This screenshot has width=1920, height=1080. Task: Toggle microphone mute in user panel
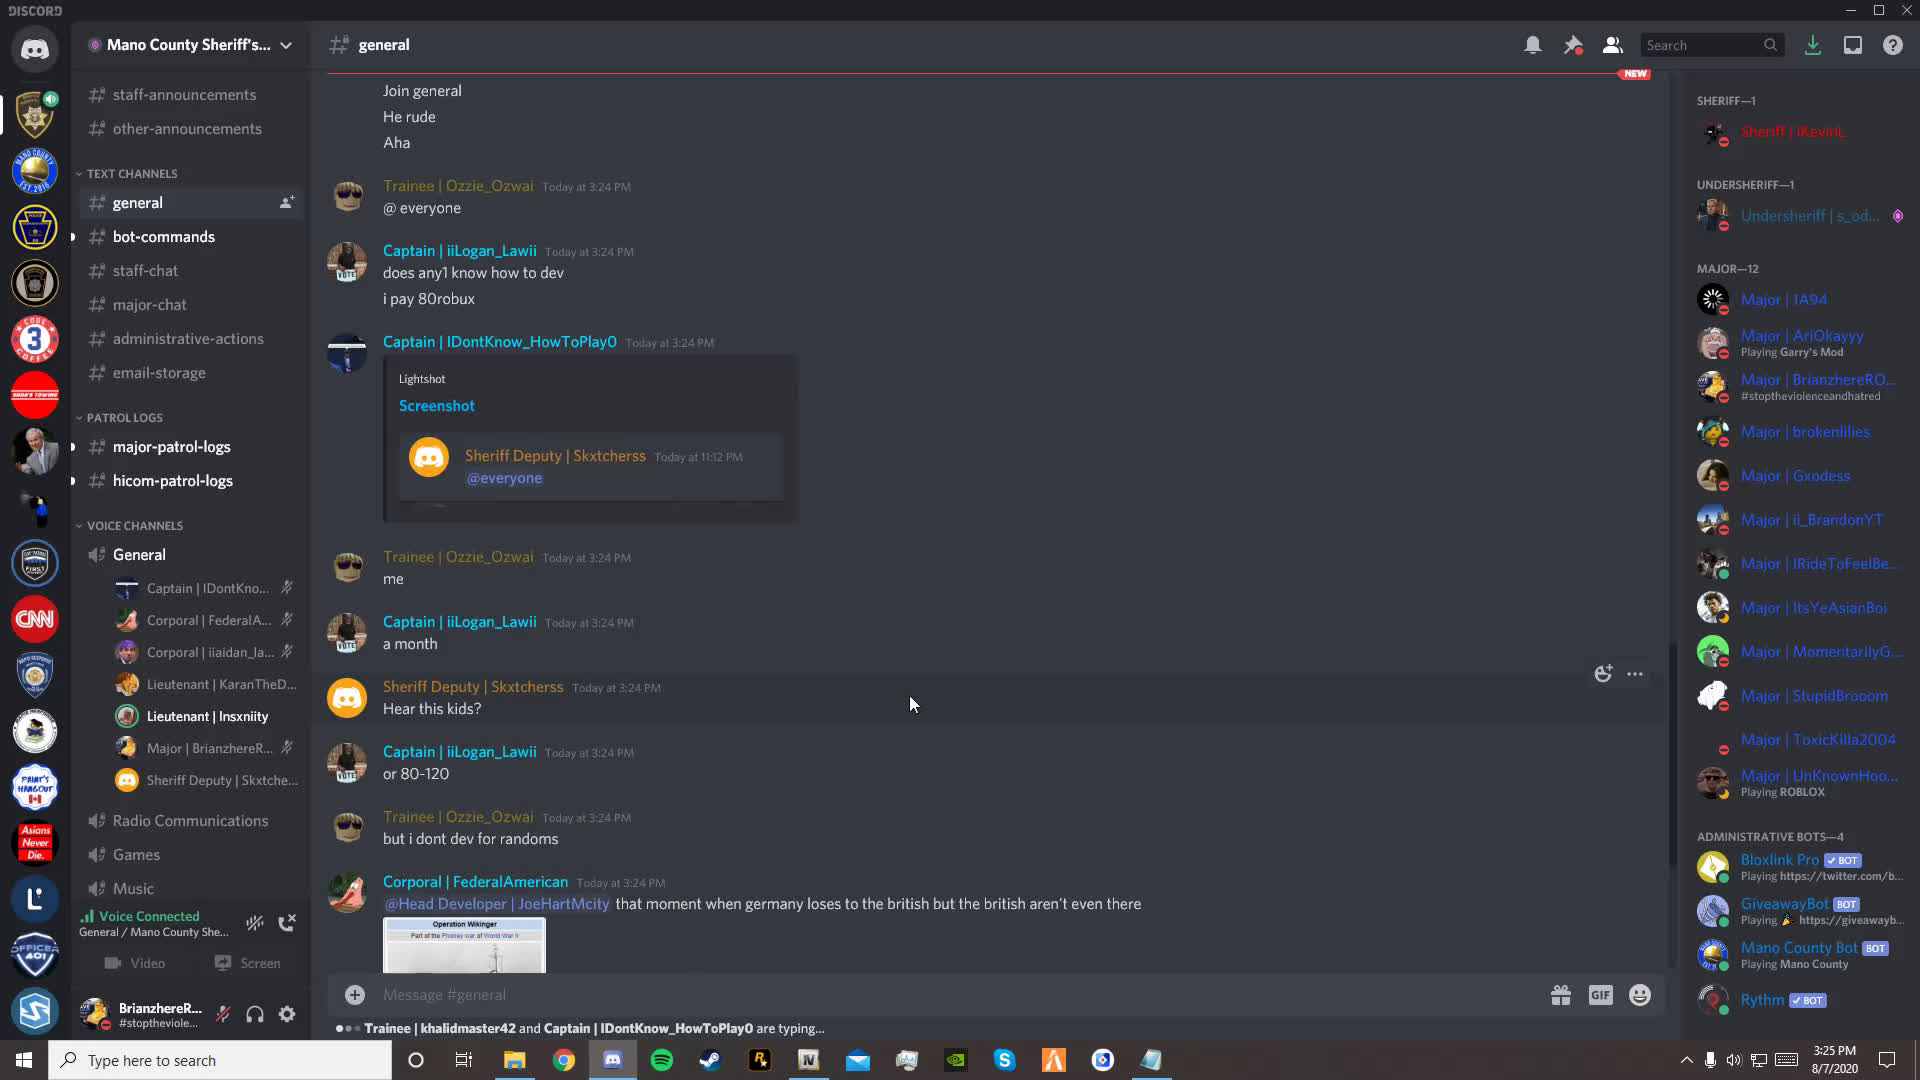pyautogui.click(x=223, y=1014)
